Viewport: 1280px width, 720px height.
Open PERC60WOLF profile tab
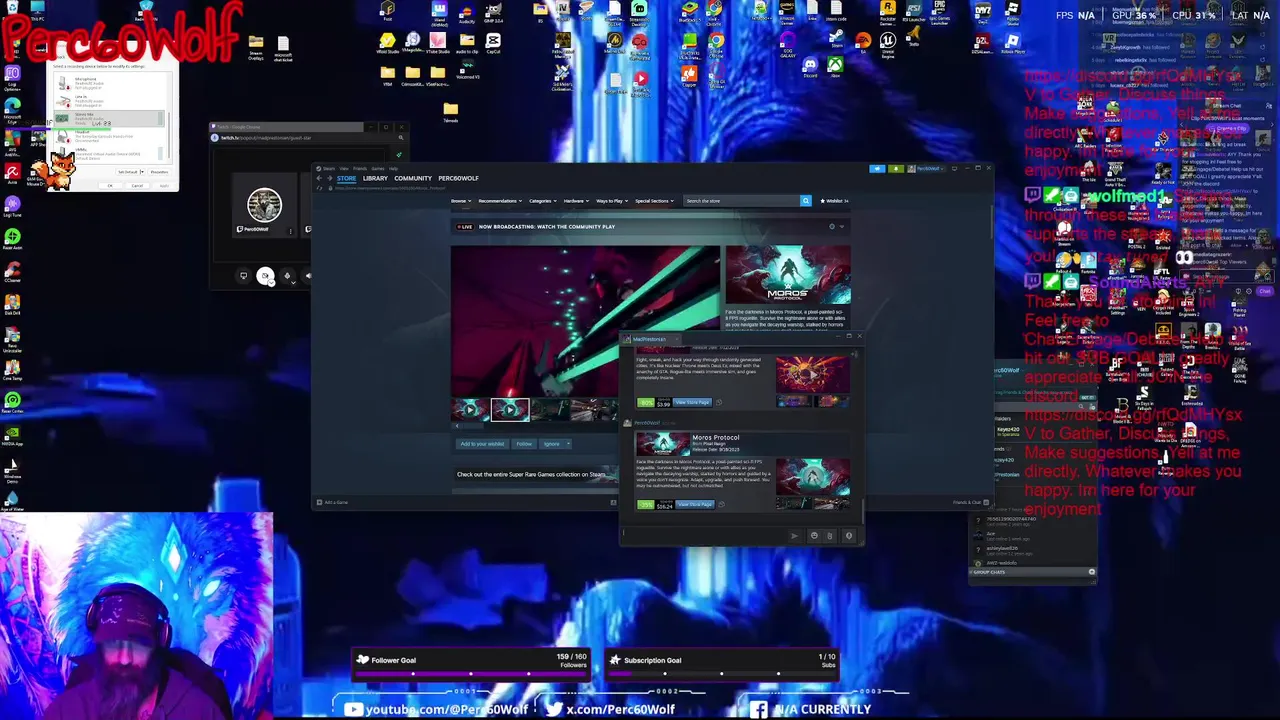pyautogui.click(x=458, y=178)
